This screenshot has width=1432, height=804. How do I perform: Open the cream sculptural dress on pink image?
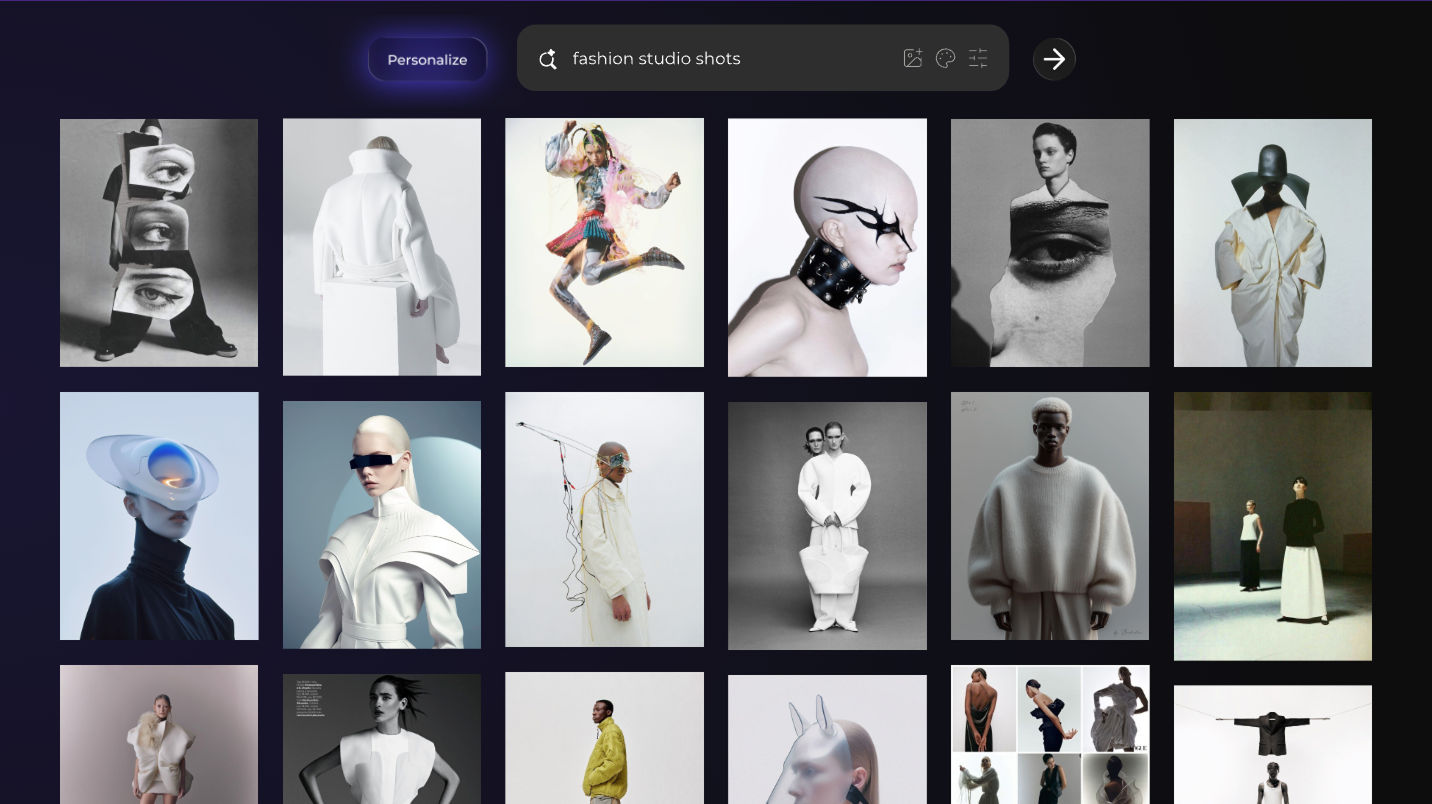pyautogui.click(x=159, y=734)
